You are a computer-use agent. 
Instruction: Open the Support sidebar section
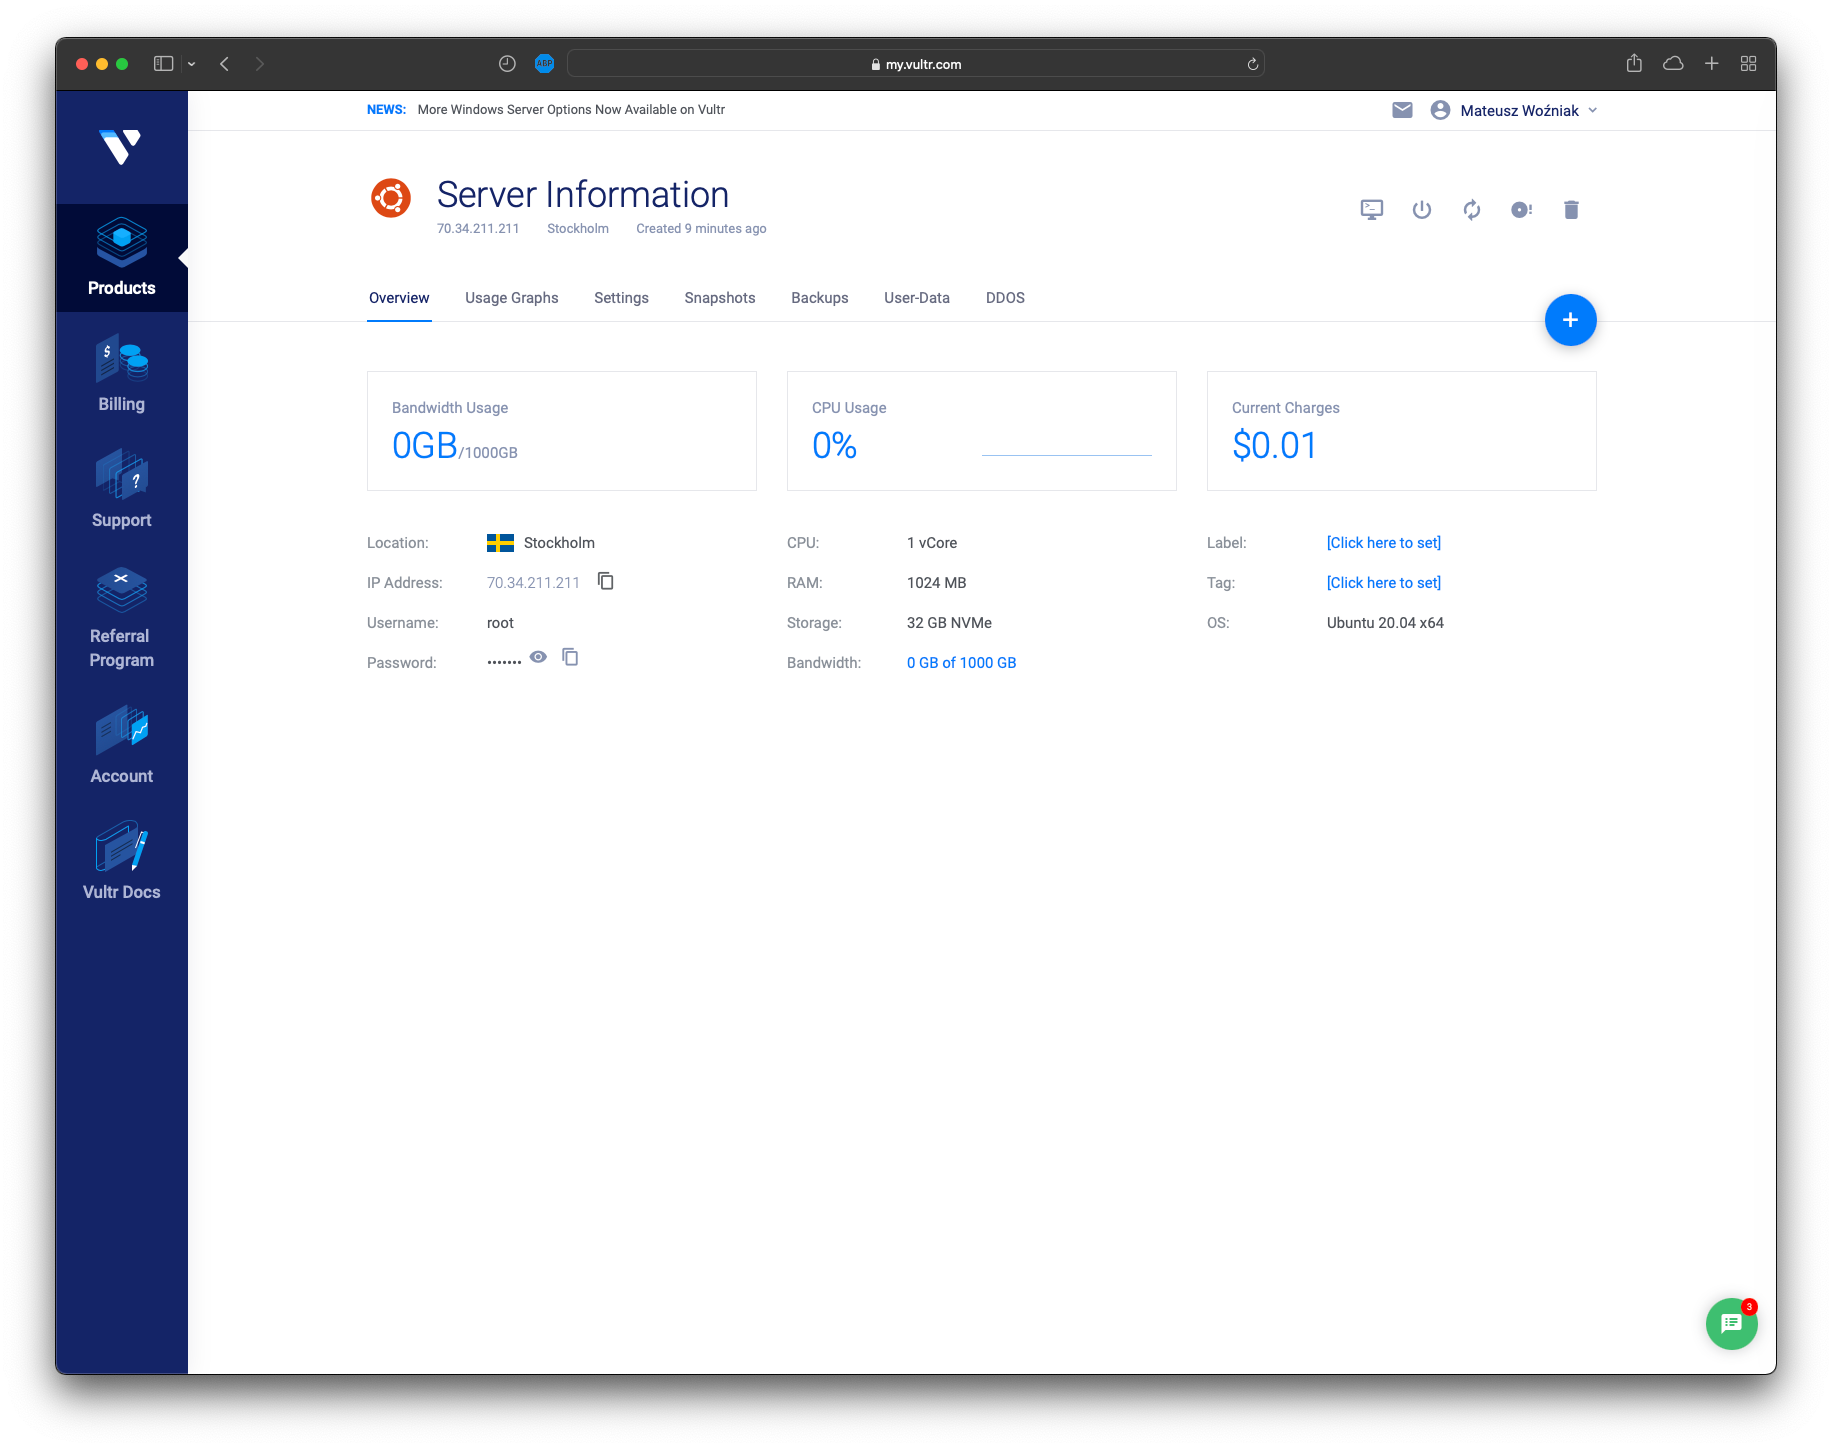click(x=121, y=490)
